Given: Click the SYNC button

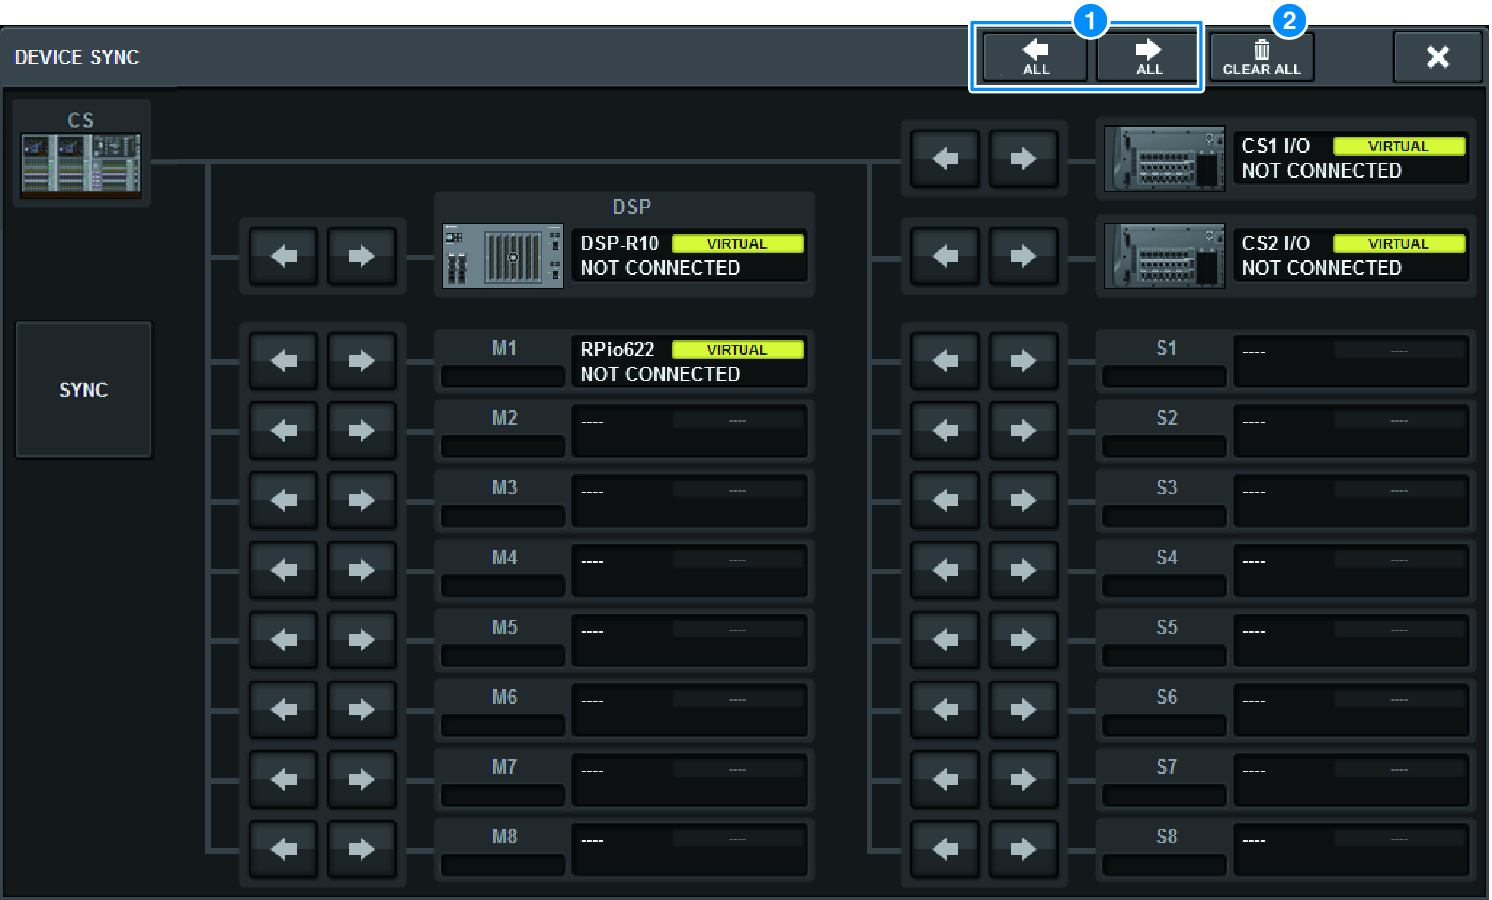Looking at the screenshot, I should [x=83, y=390].
